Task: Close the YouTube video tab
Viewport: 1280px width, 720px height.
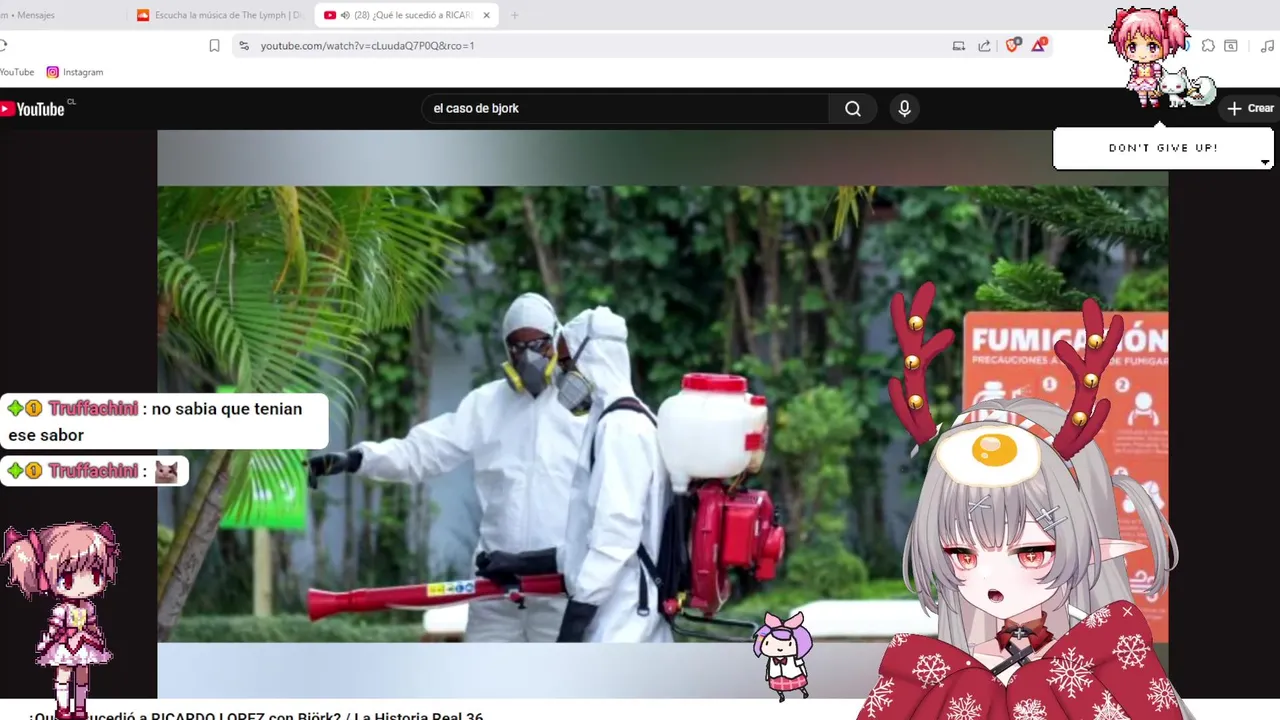Action: pos(486,15)
